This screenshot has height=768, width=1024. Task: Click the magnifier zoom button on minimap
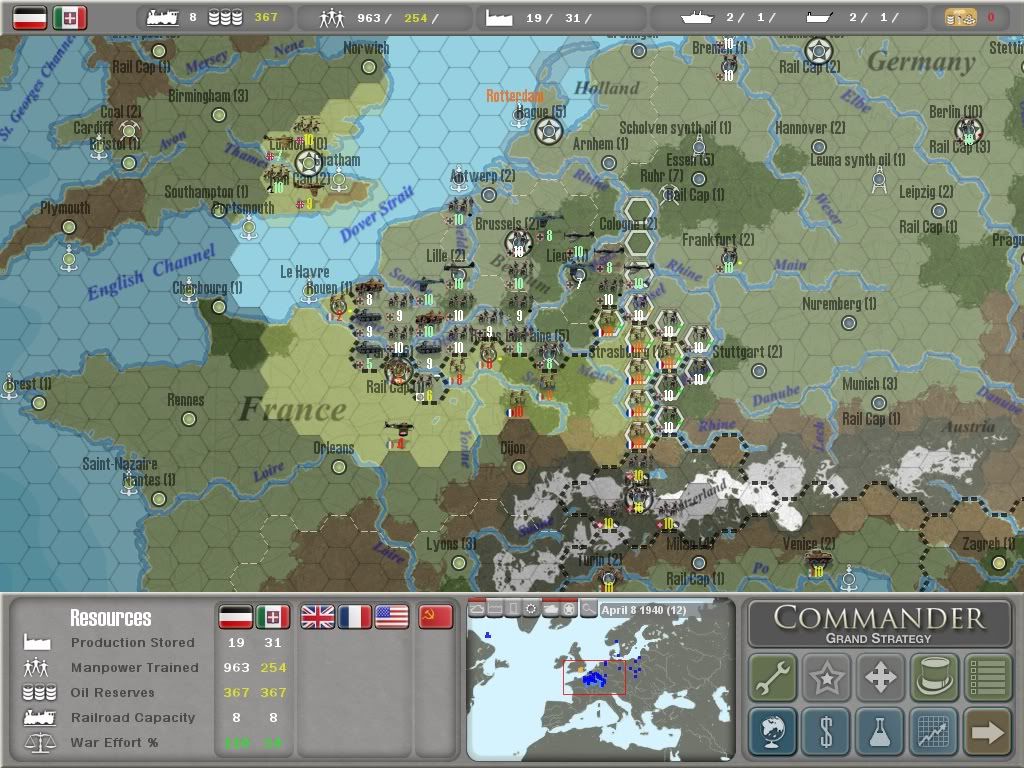(x=588, y=609)
